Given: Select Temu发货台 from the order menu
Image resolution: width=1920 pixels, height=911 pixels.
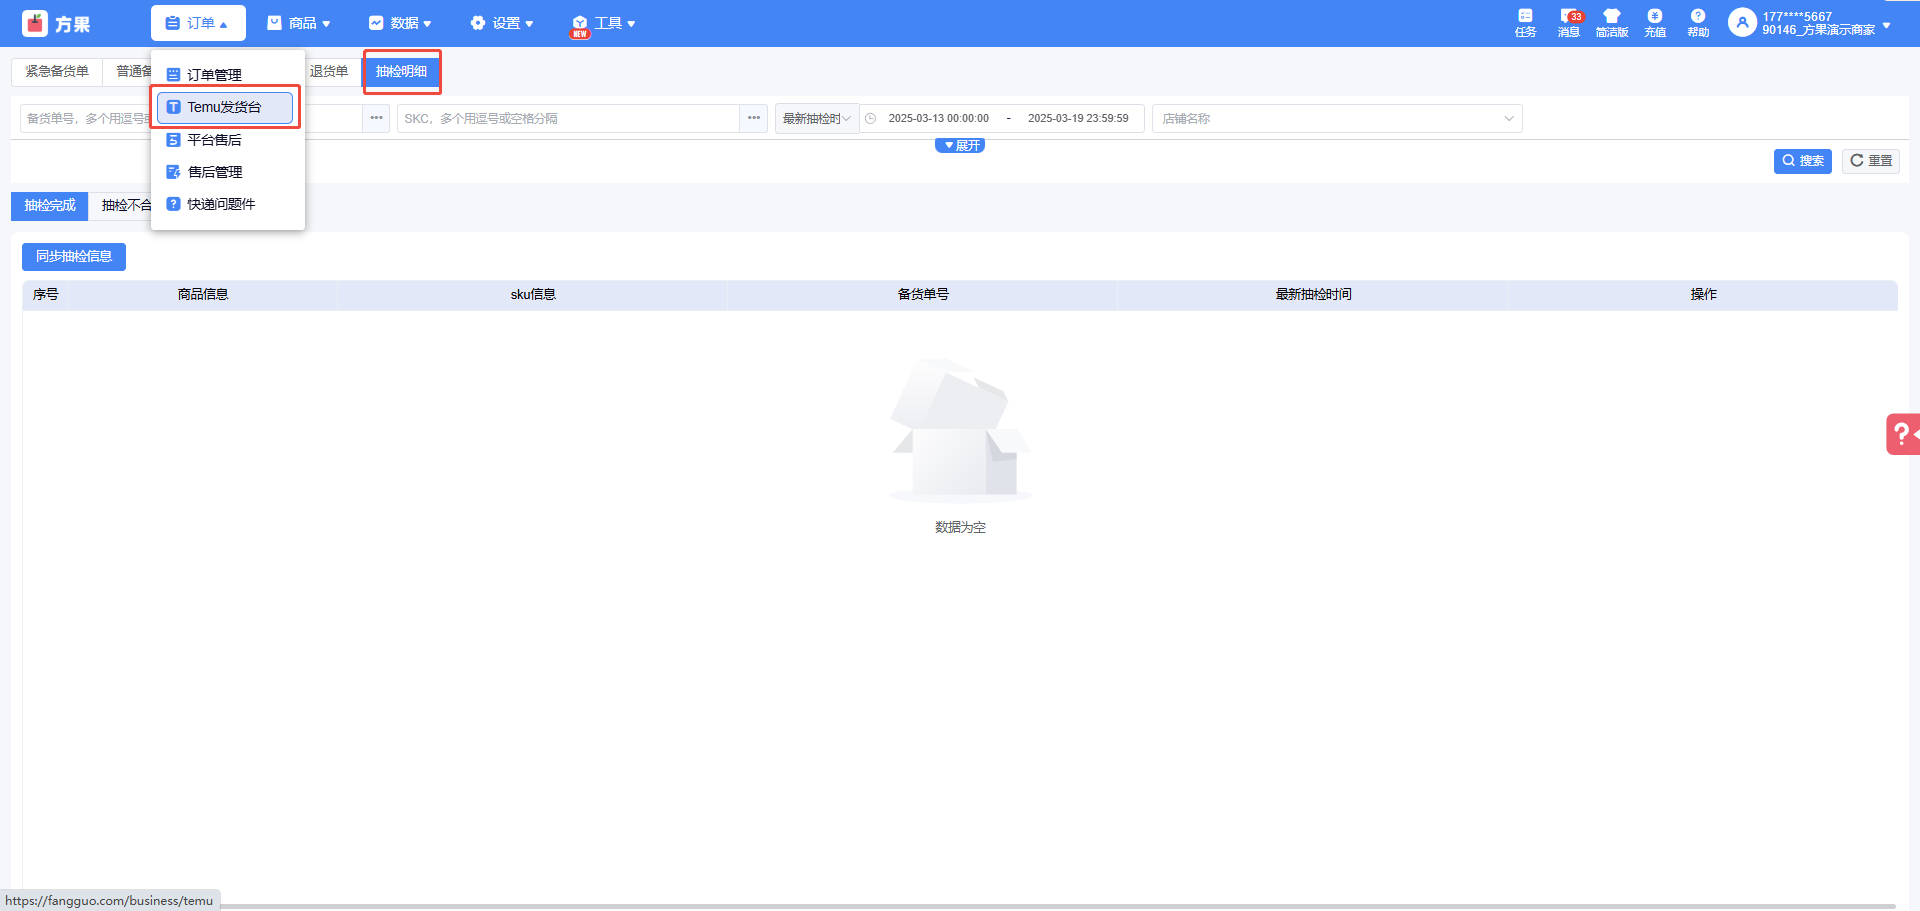Looking at the screenshot, I should click(x=225, y=107).
